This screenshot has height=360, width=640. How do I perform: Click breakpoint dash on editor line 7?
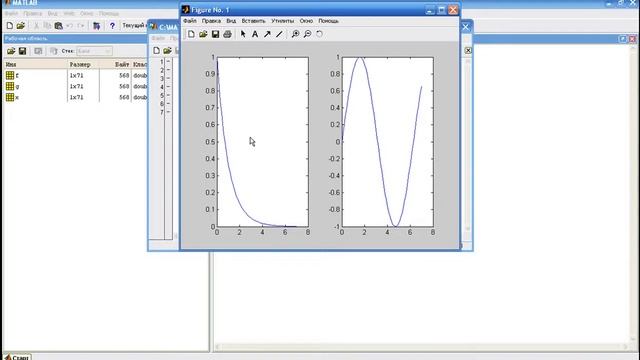coord(168,112)
